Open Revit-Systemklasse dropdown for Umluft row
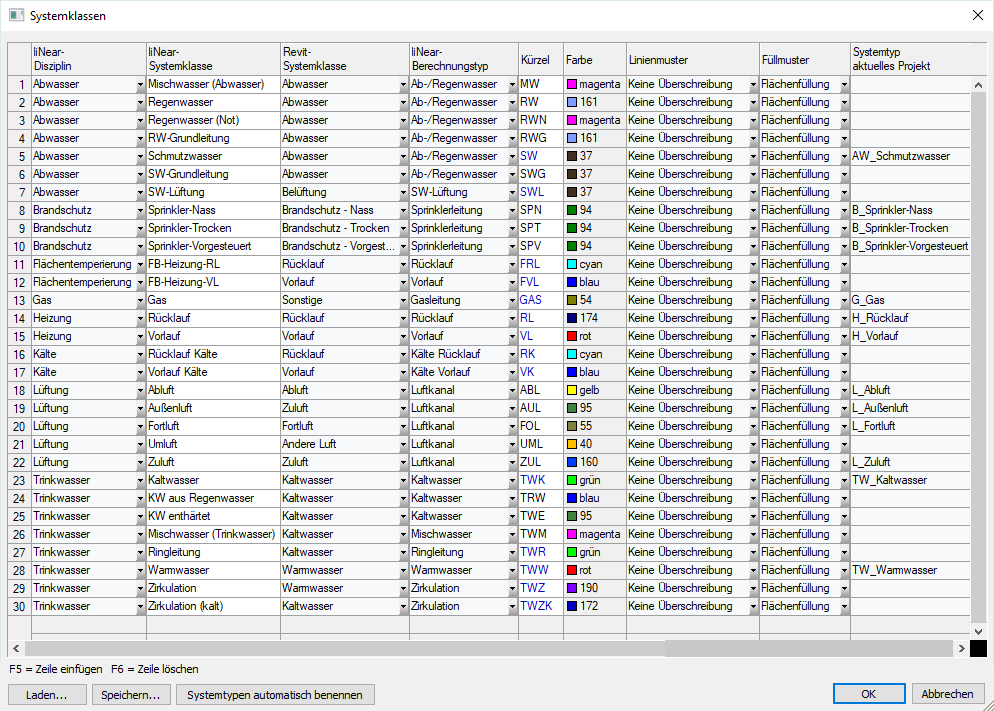The image size is (994, 711). point(403,444)
